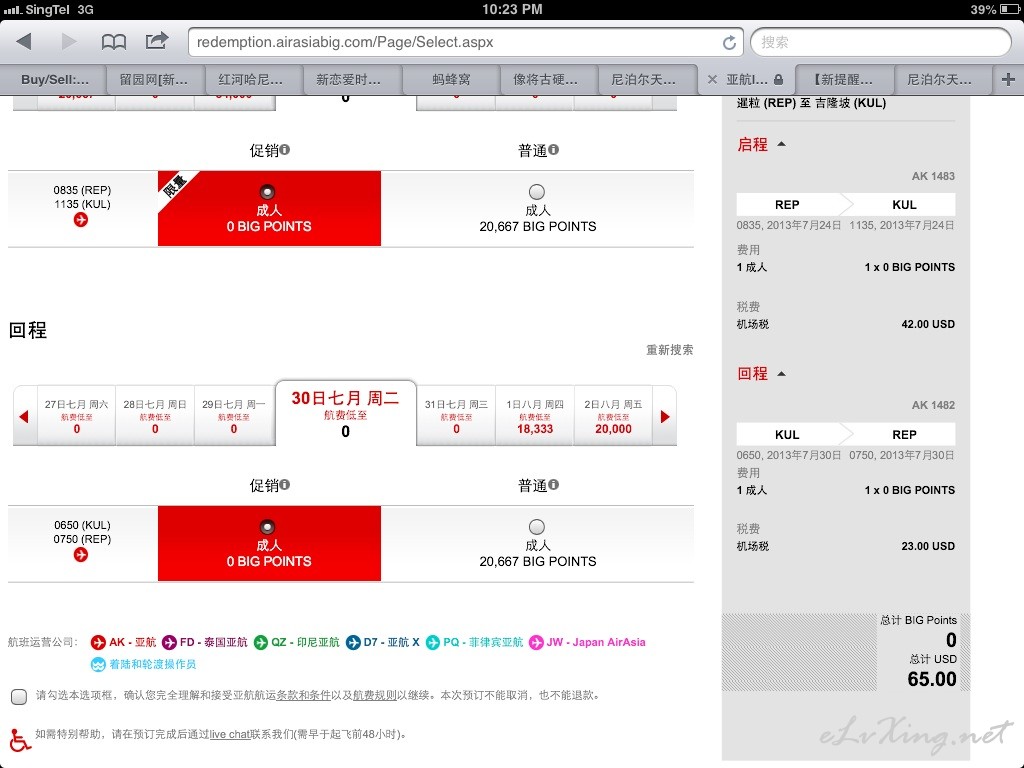The height and width of the screenshot is (768, 1024).
Task: Click flight number AK 1482
Action: point(933,406)
